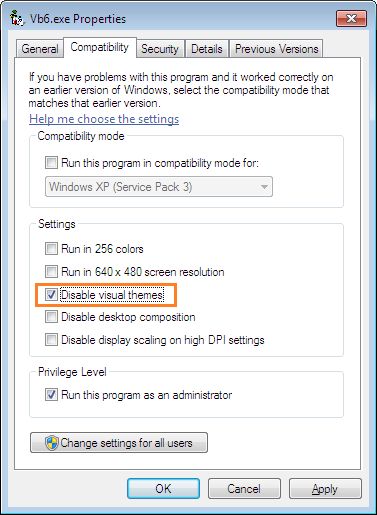Viewport: 377px width, 515px height.
Task: Click Help me choose the settings link
Action: point(104,119)
